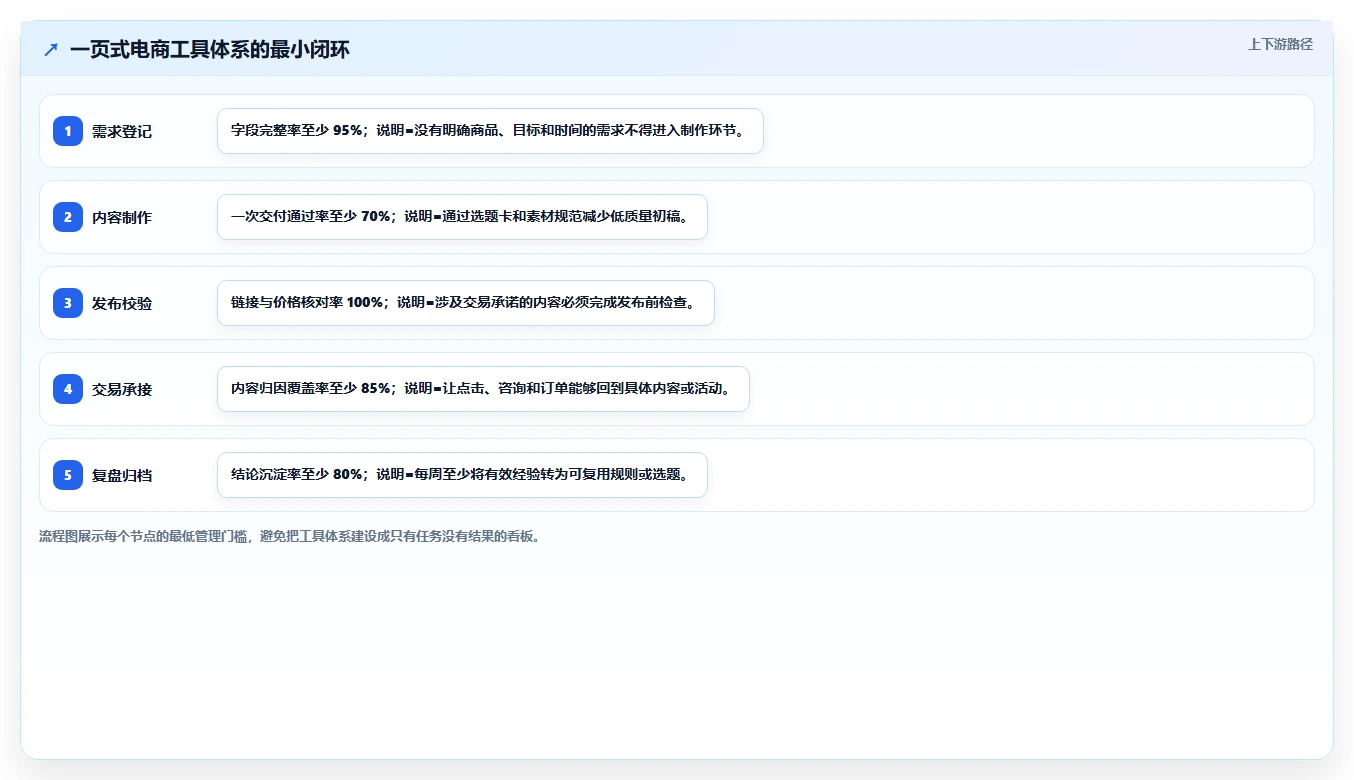Select the 内容制作 step label
The width and height of the screenshot is (1354, 780).
[122, 217]
